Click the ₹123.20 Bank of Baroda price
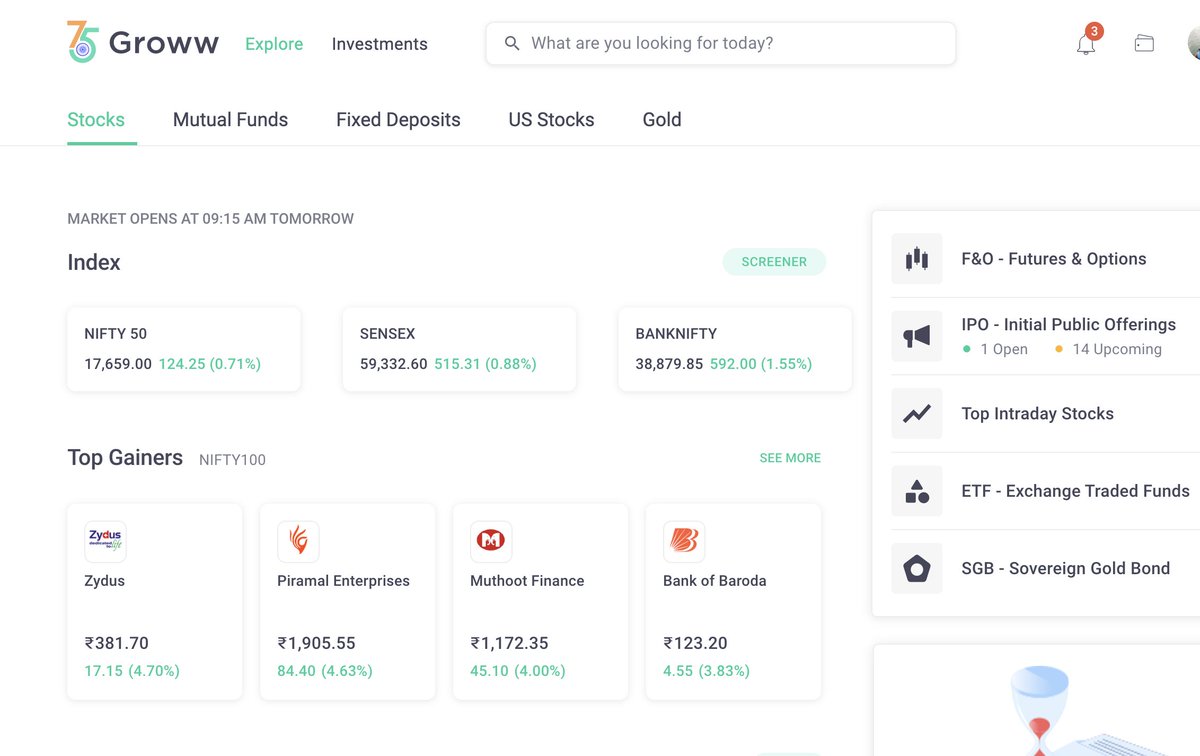This screenshot has width=1200, height=756. point(695,643)
